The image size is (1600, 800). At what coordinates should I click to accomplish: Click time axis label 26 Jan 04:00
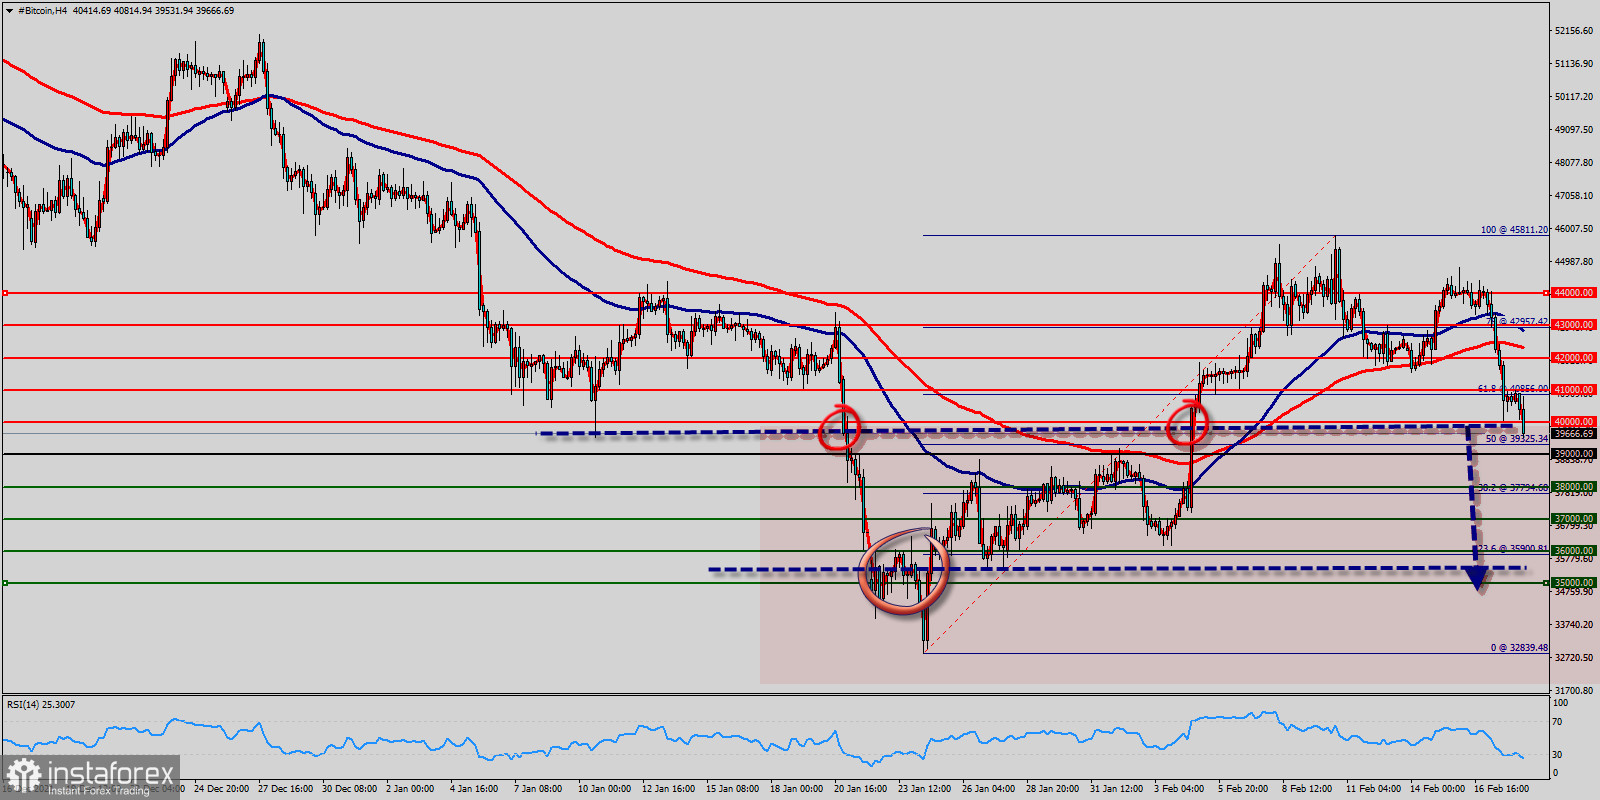click(x=988, y=789)
